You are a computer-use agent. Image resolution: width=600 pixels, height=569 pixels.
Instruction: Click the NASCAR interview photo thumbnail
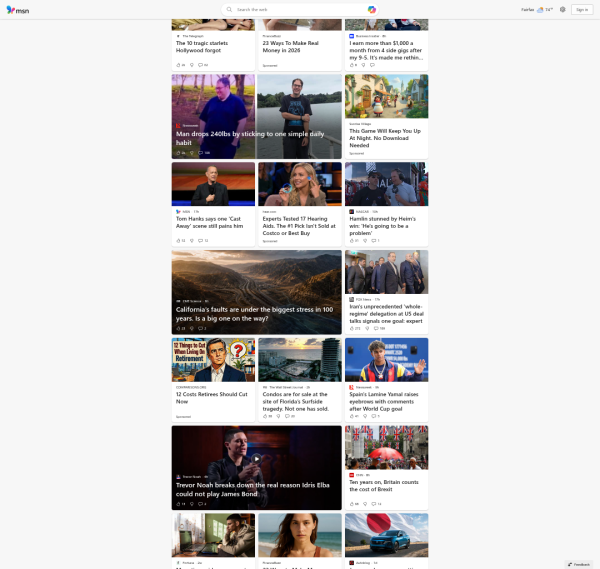pos(386,184)
